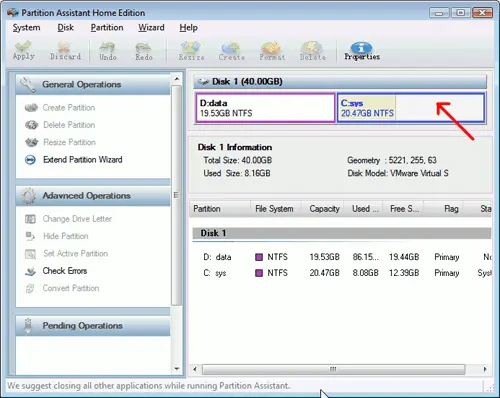Open the Disk menu
Screen dimensions: 500x398
(65, 28)
